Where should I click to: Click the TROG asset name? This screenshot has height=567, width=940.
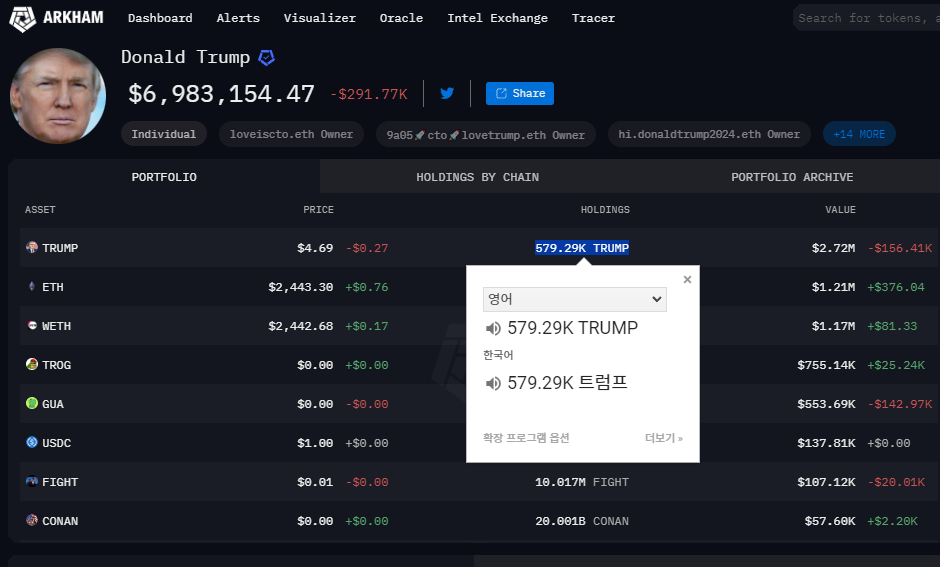click(56, 365)
